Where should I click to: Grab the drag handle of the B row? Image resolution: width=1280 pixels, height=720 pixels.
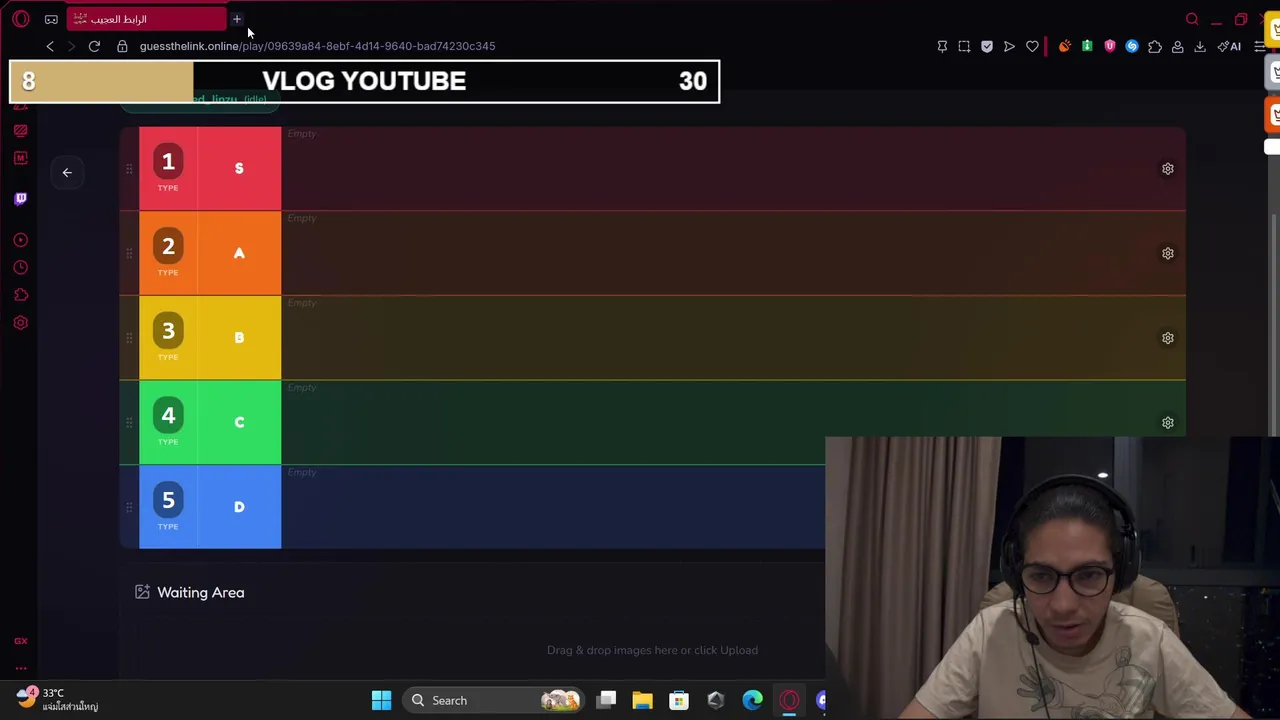[129, 338]
